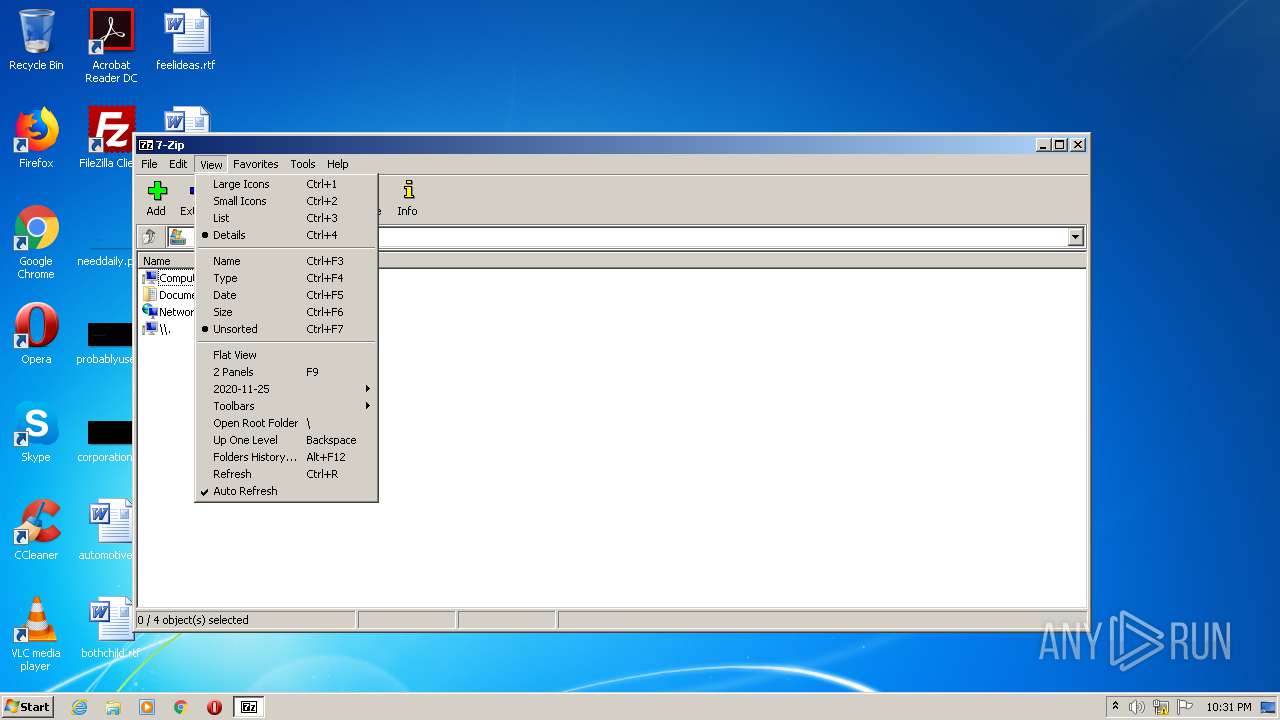Click Refresh in the View menu
Screen dimensions: 1280x720
[x=286, y=474]
